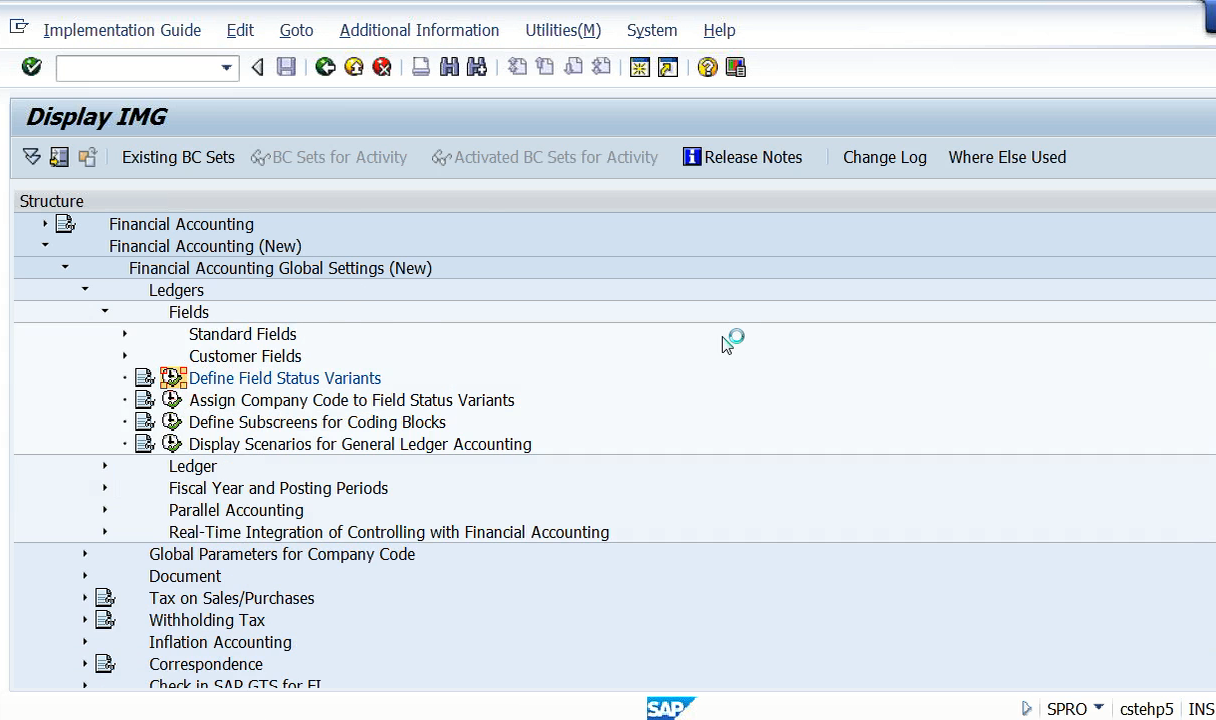1216x720 pixels.
Task: Open the Utilities(M) menu
Action: (x=563, y=30)
